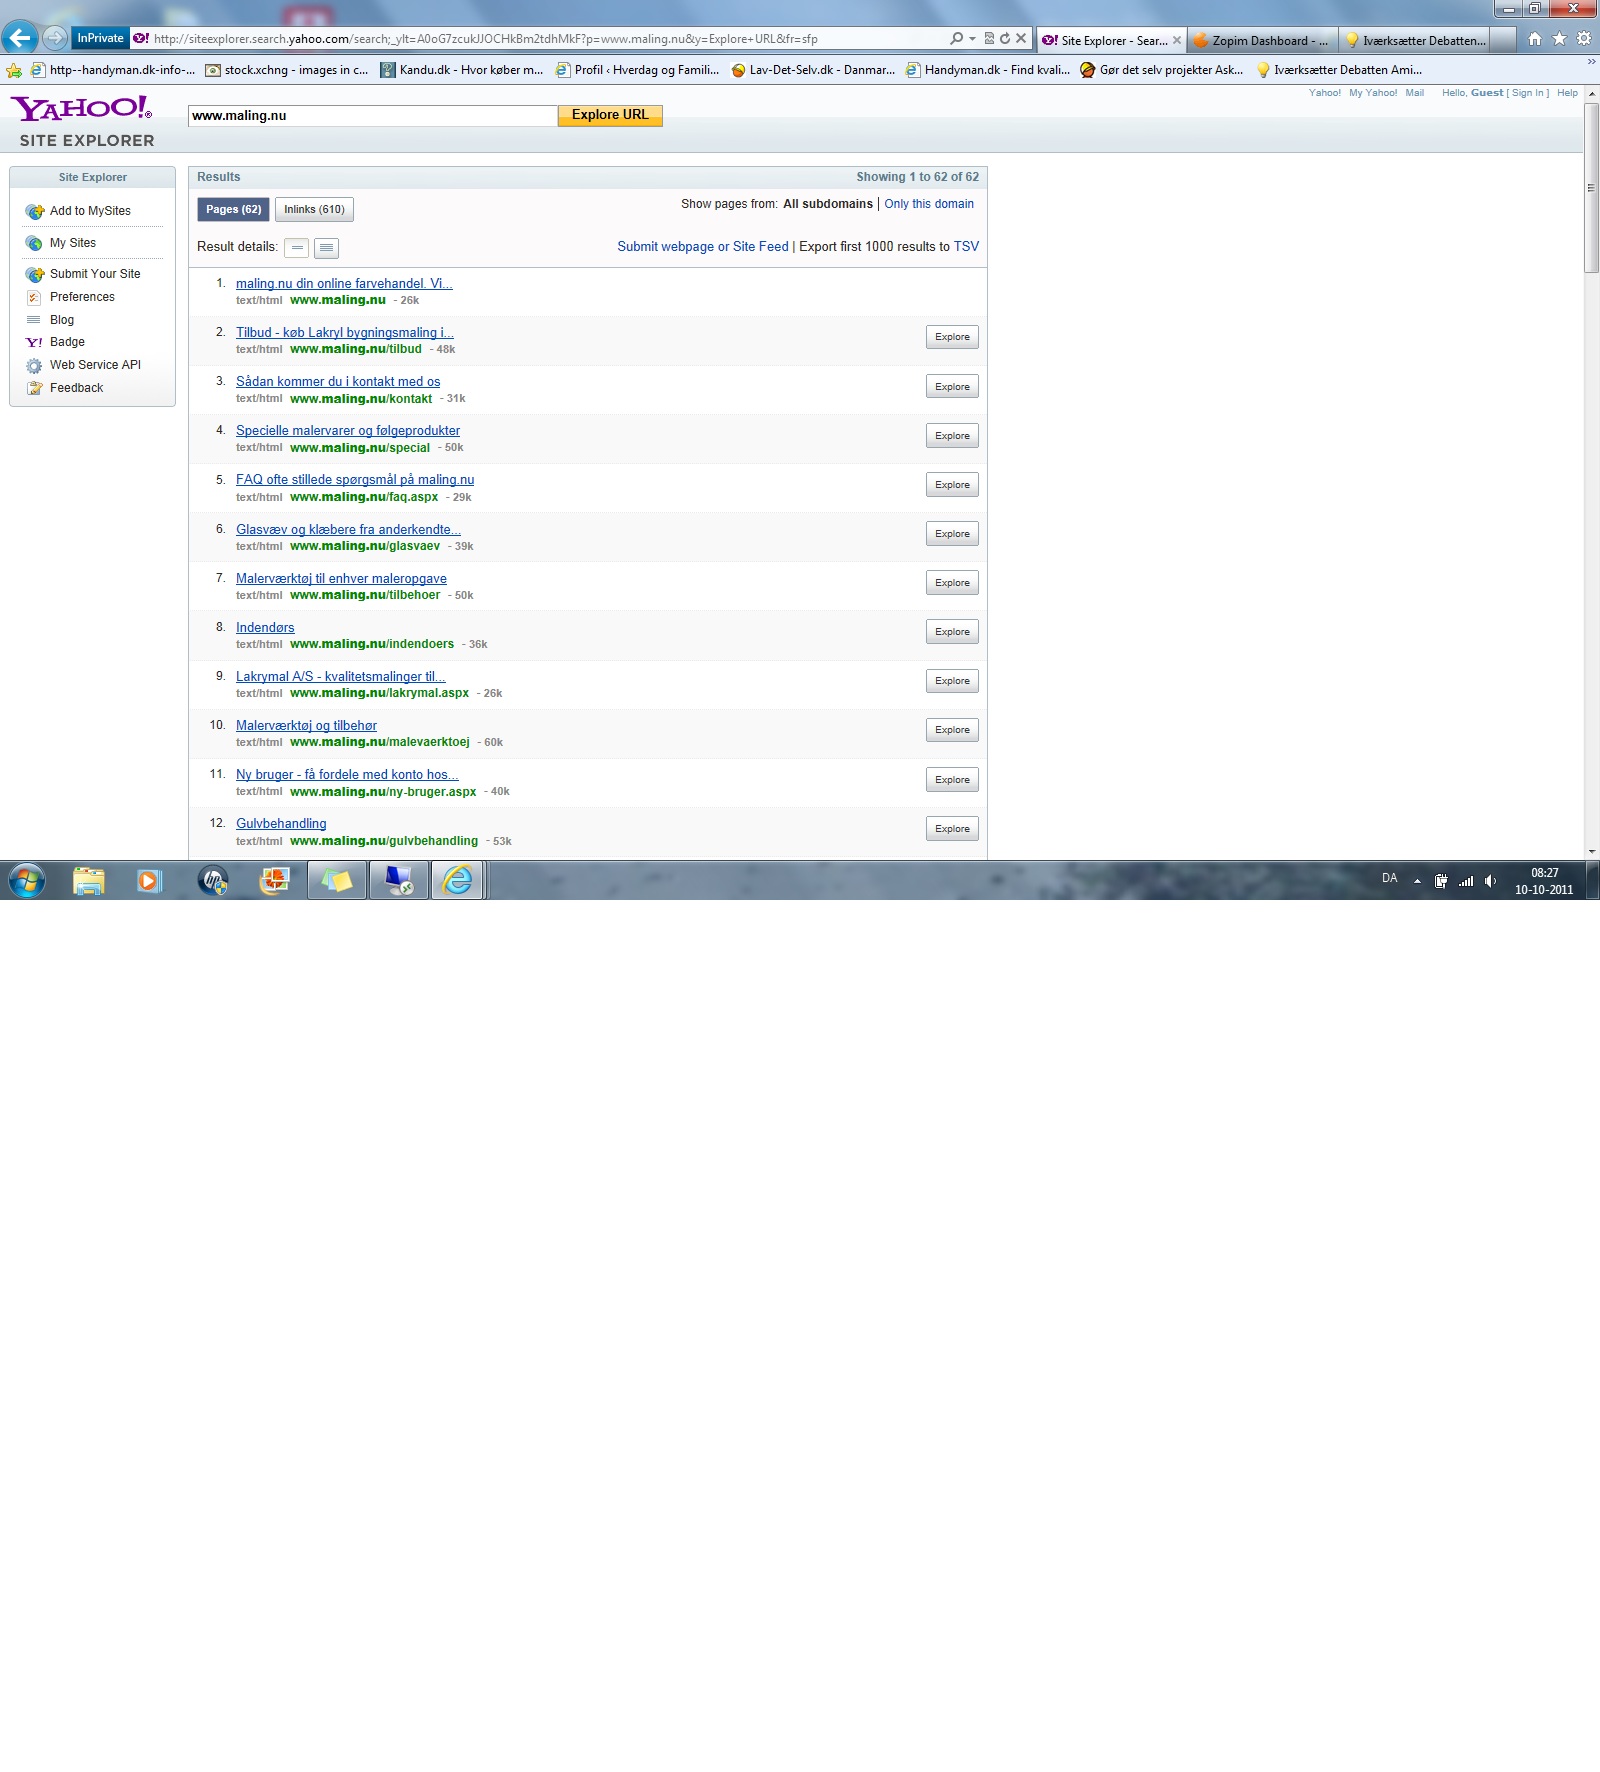The width and height of the screenshot is (1600, 1772).
Task: Click the Preferences checklist icon
Action: pos(34,297)
